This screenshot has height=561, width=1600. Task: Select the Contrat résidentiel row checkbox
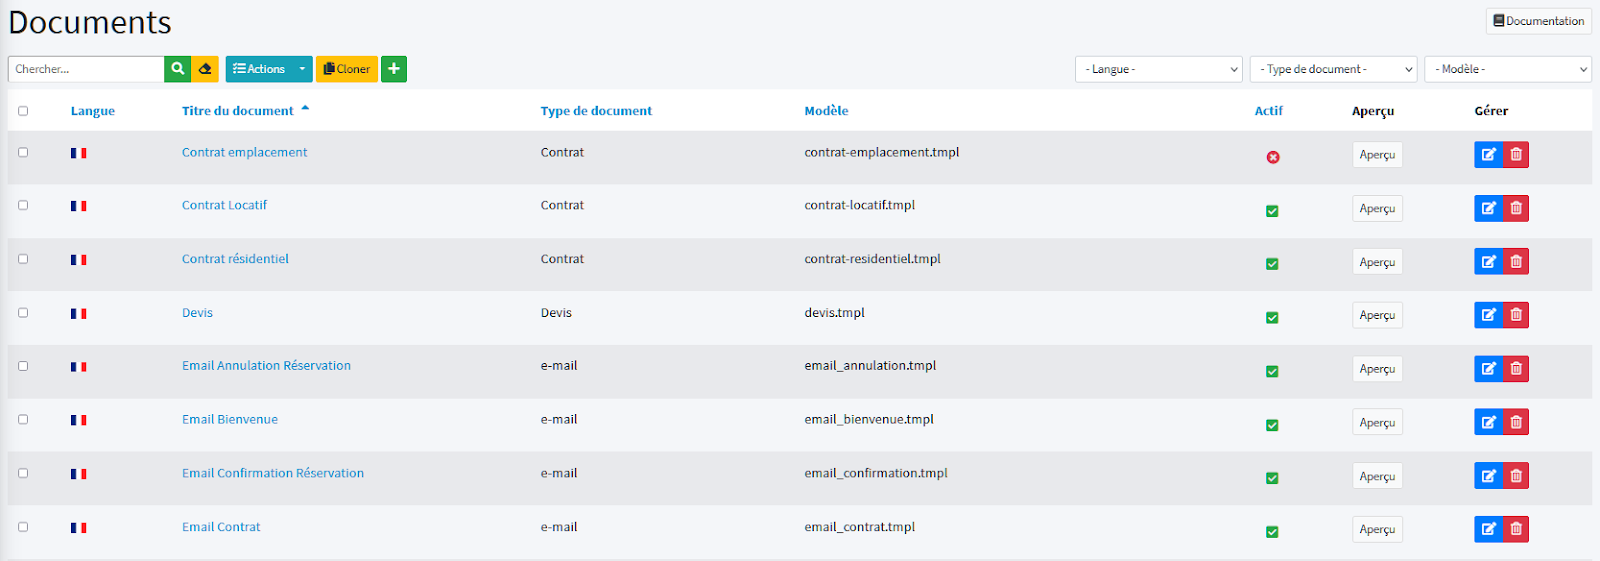pyautogui.click(x=23, y=259)
